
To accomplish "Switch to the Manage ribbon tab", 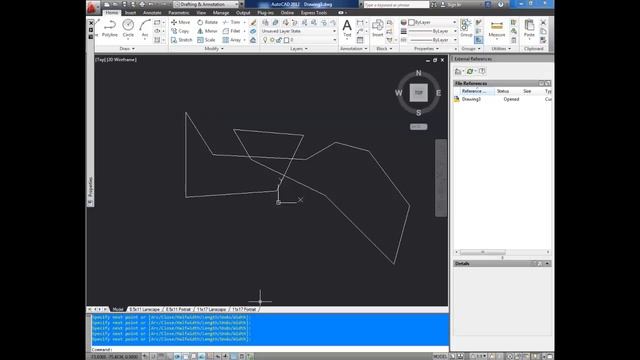I will click(221, 13).
